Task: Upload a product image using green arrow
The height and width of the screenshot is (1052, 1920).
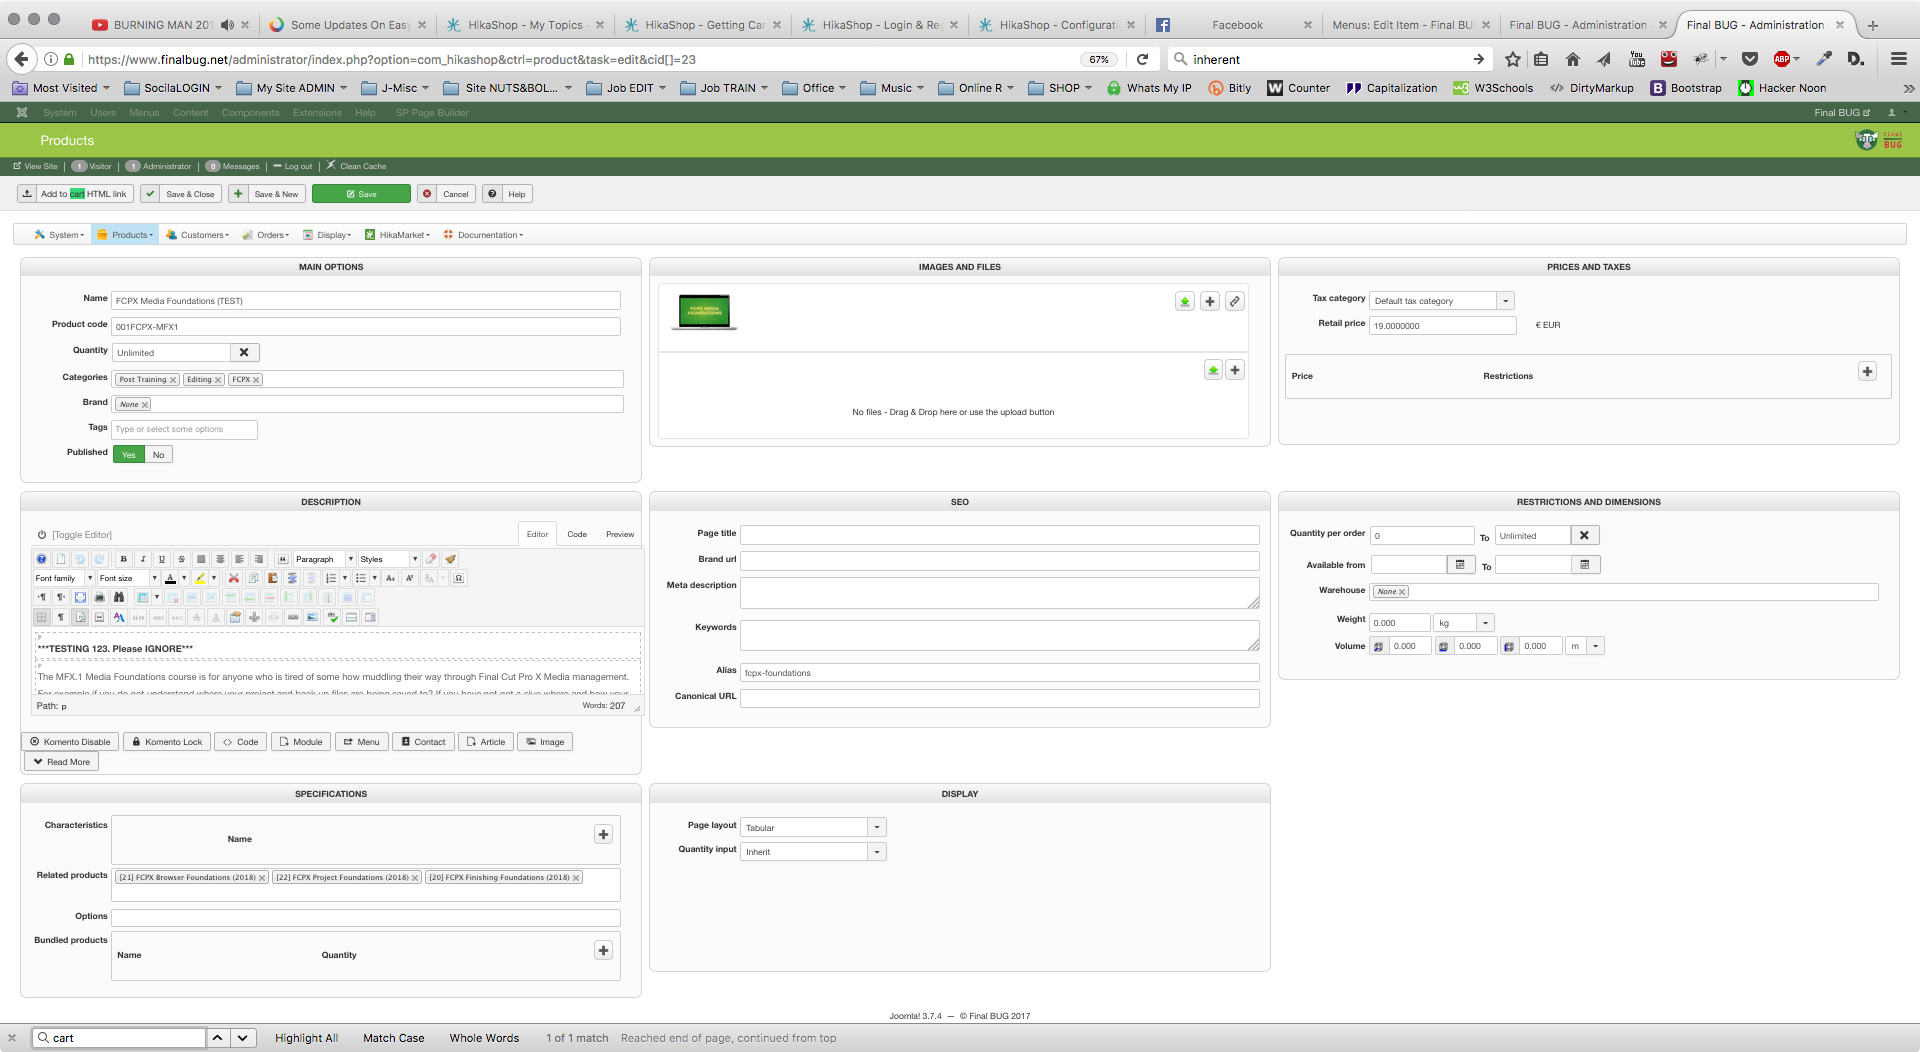Action: (x=1185, y=301)
